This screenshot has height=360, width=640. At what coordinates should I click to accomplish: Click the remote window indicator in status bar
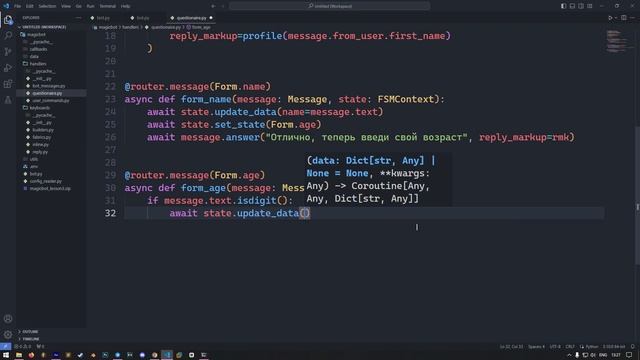point(5,347)
